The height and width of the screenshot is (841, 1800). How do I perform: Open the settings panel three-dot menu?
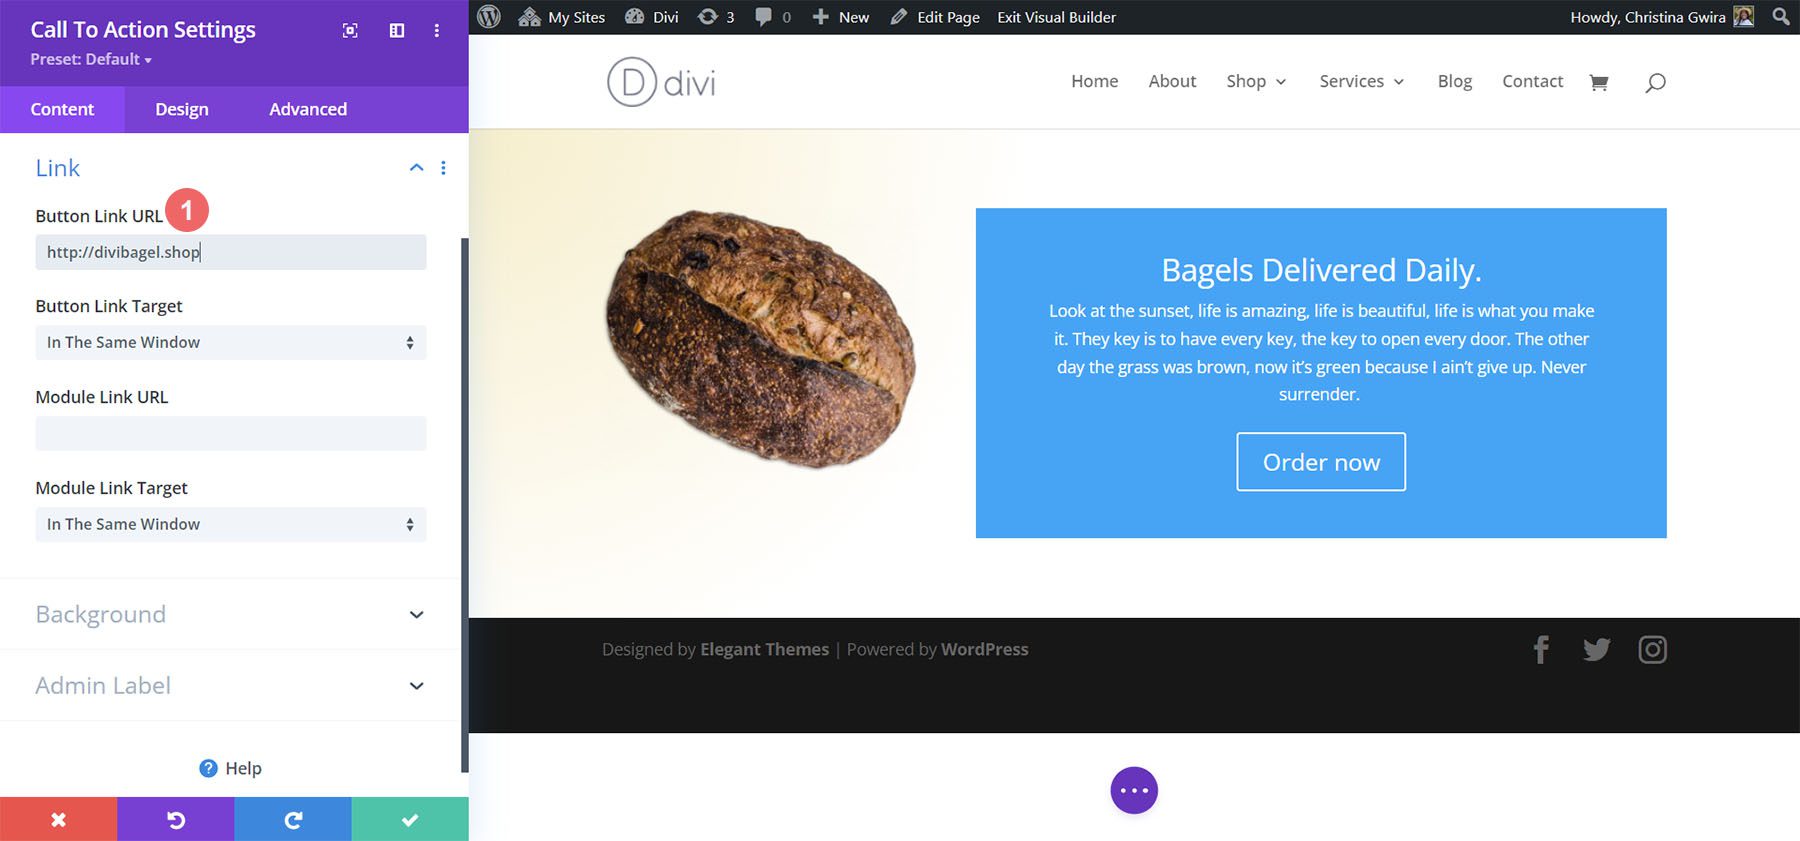(x=437, y=31)
